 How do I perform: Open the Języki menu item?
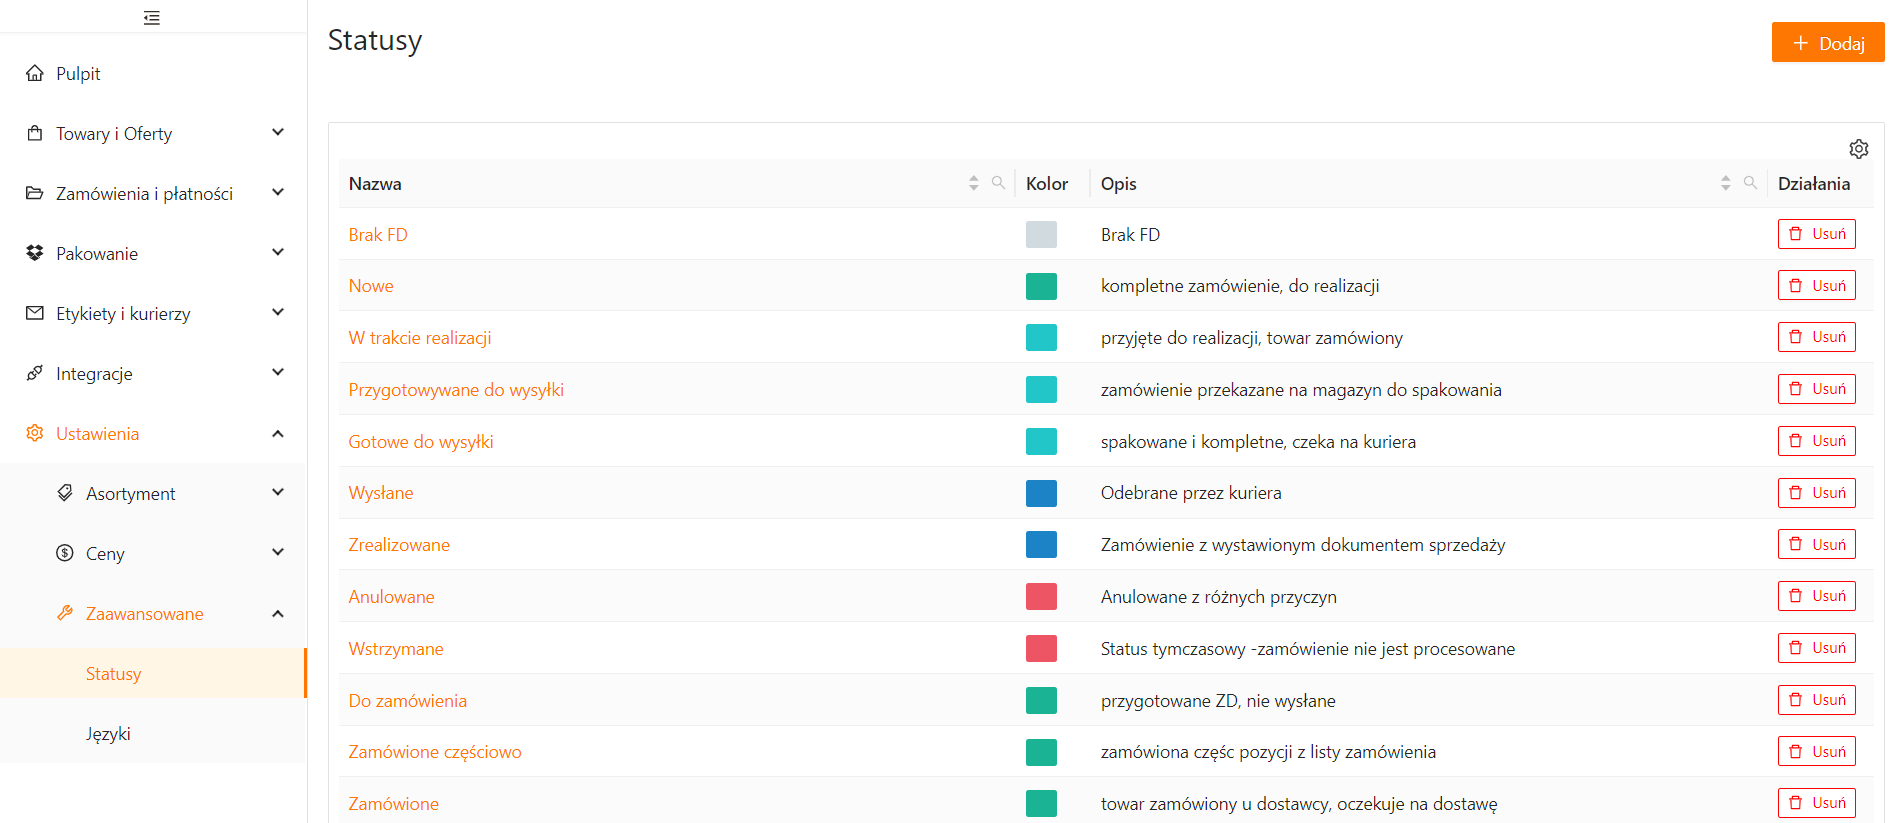pos(108,733)
